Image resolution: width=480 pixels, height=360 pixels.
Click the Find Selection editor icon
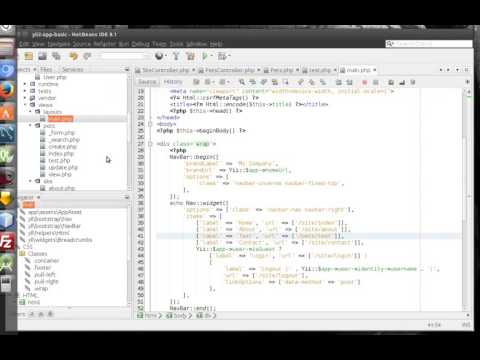tap(241, 82)
